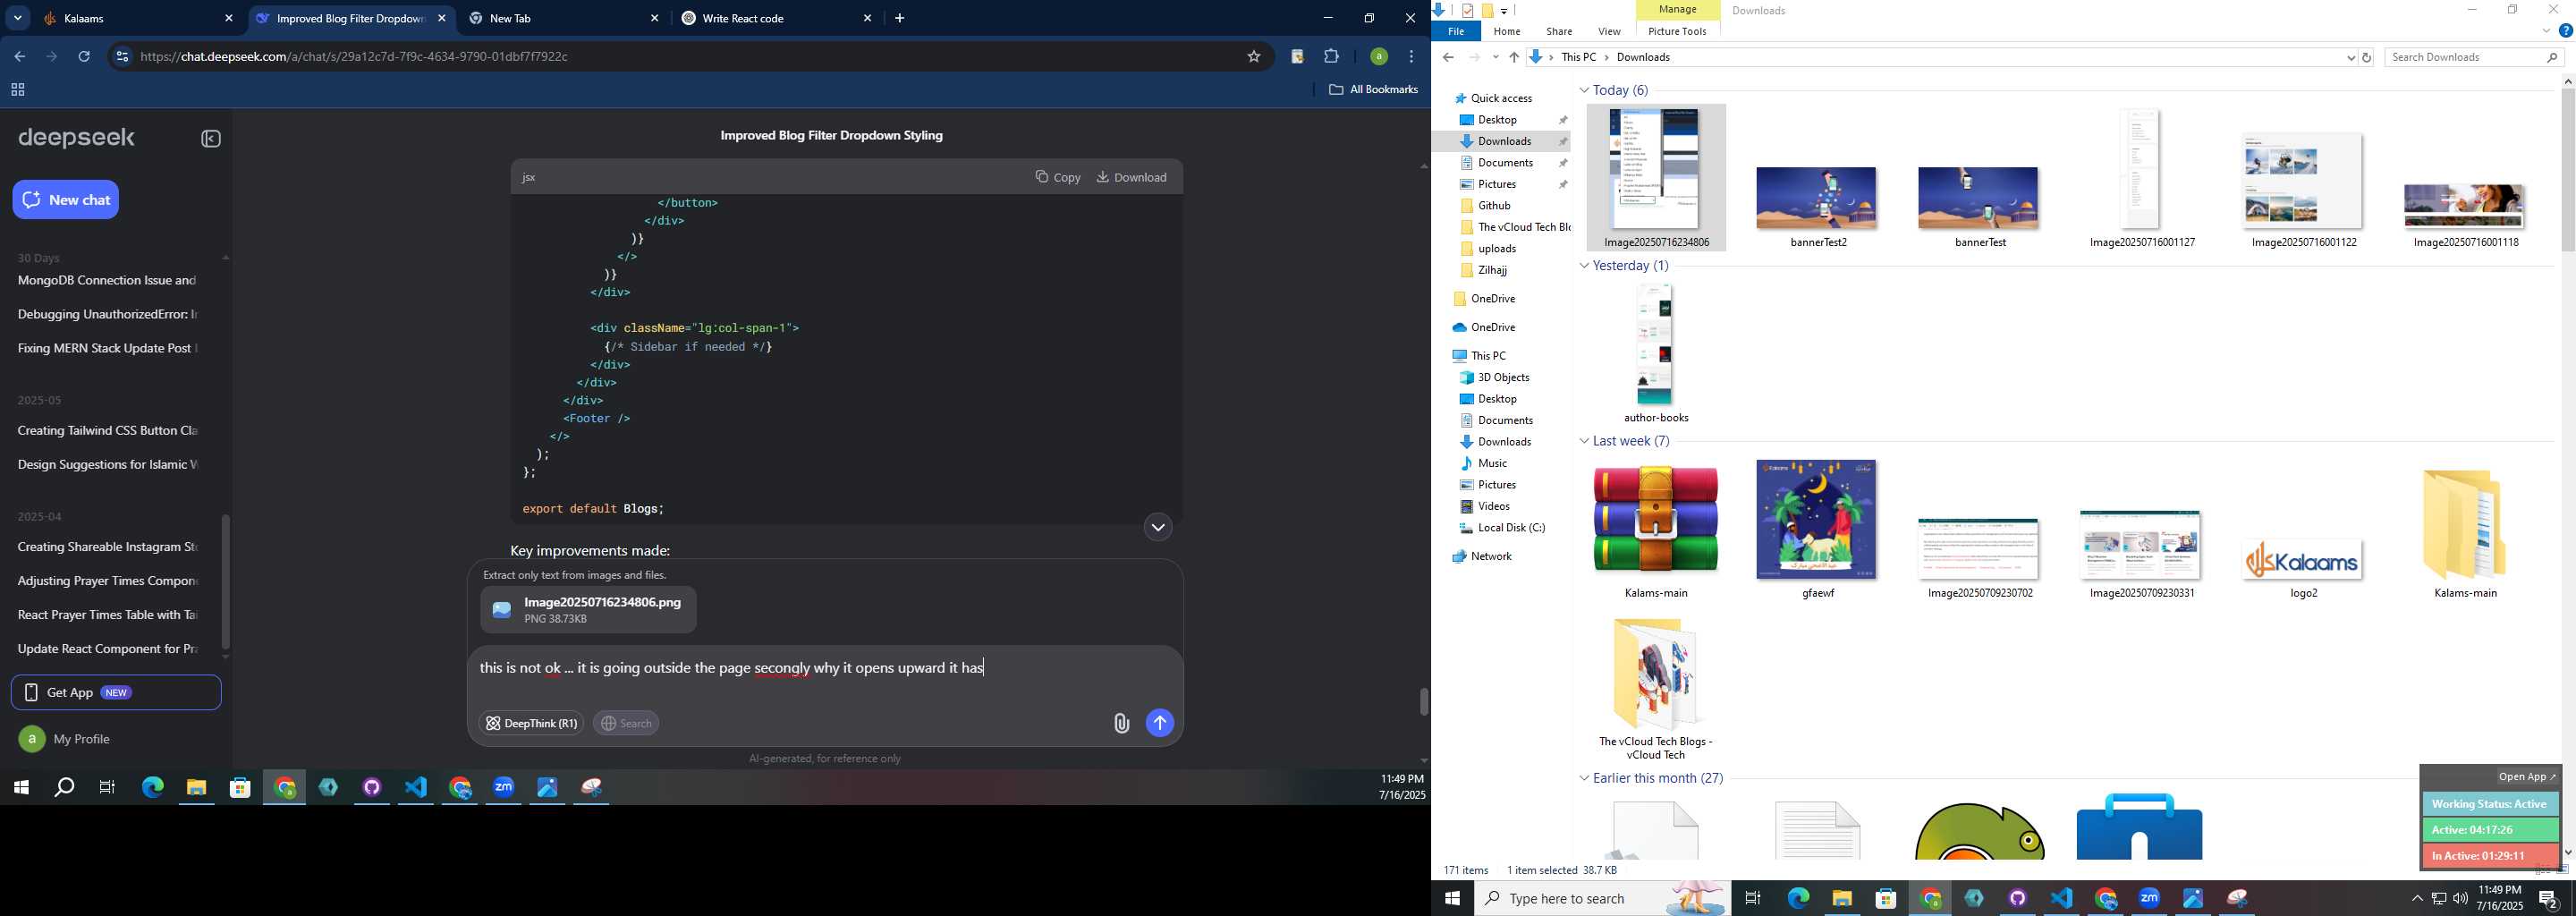
Task: Collapse the Yesterday (1) group
Action: (1584, 266)
